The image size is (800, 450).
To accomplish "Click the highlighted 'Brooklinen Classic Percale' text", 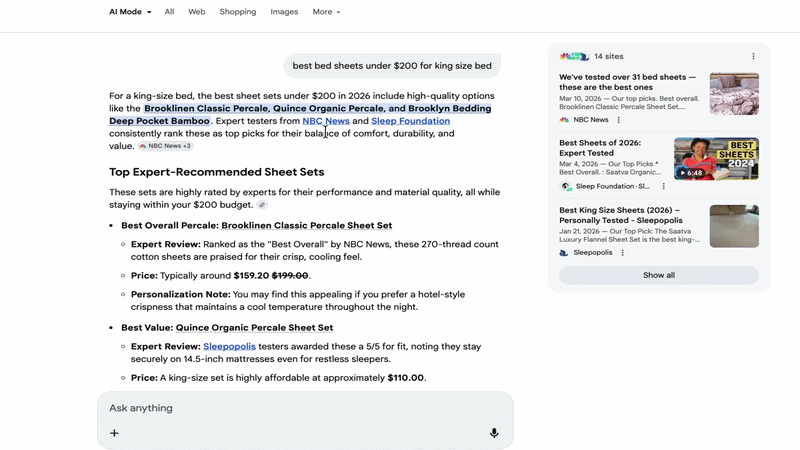I will 206,108.
